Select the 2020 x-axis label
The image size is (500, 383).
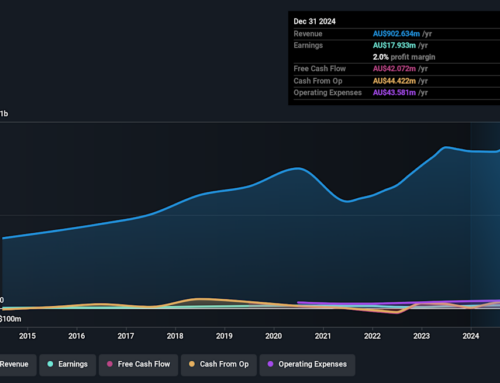click(274, 336)
